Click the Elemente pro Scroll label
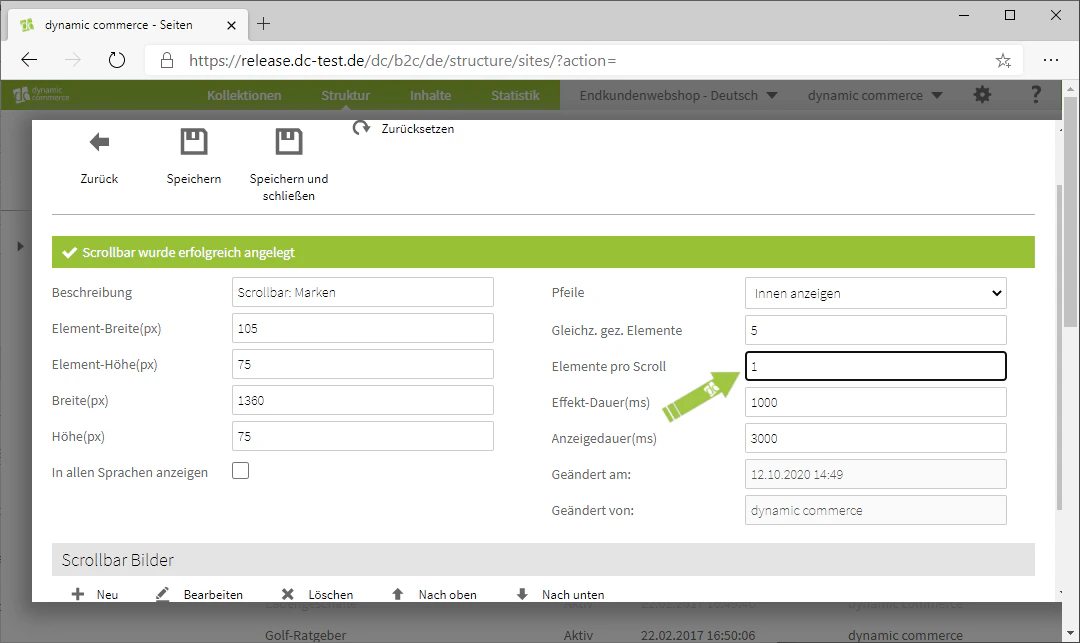Image resolution: width=1080 pixels, height=643 pixels. tap(609, 367)
